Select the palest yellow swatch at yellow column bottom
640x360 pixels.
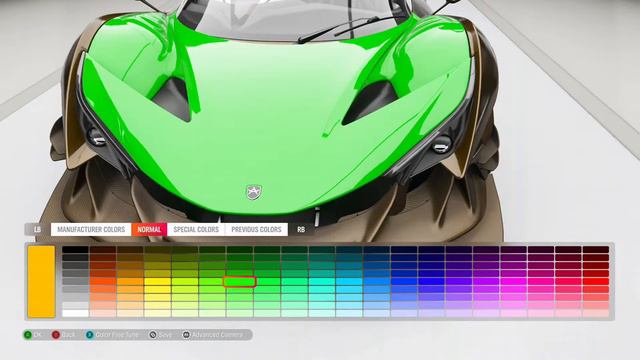click(158, 313)
